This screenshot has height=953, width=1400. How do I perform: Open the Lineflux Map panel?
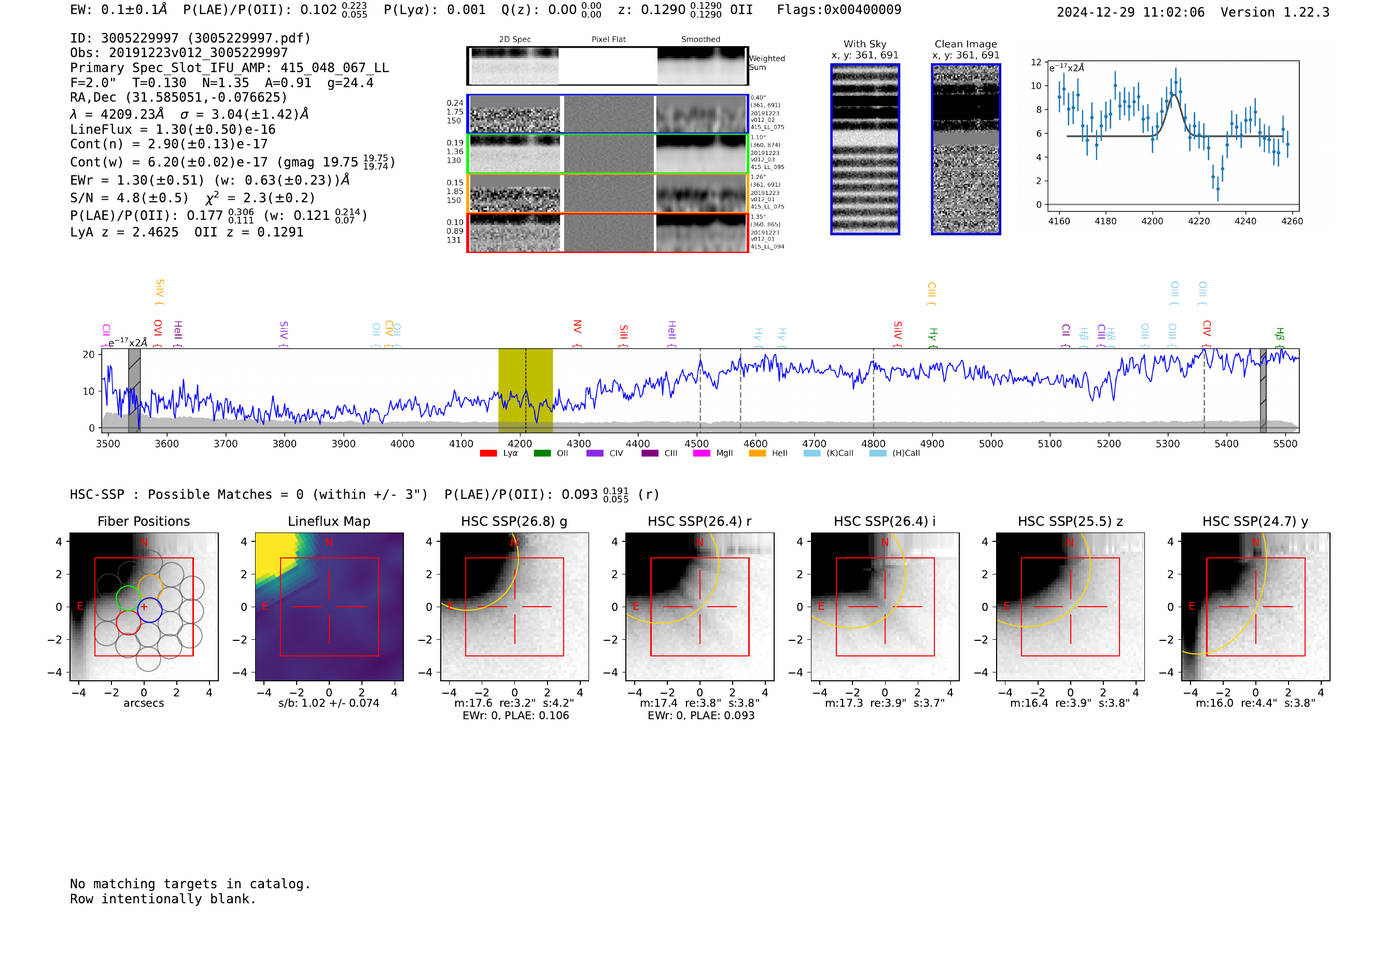click(329, 607)
